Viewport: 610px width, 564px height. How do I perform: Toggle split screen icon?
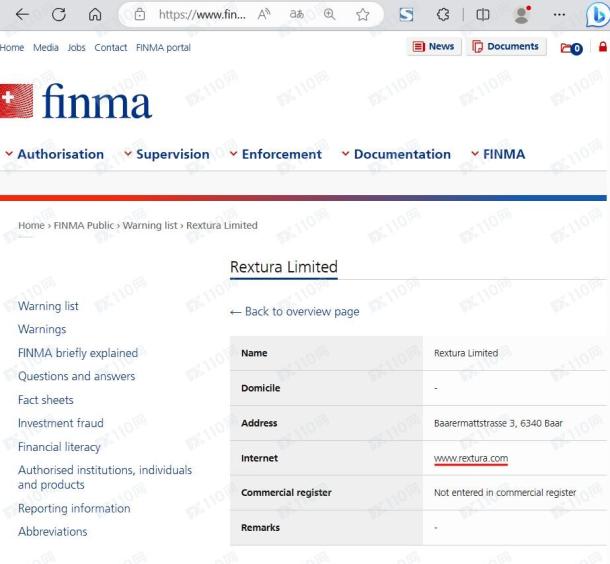483,15
